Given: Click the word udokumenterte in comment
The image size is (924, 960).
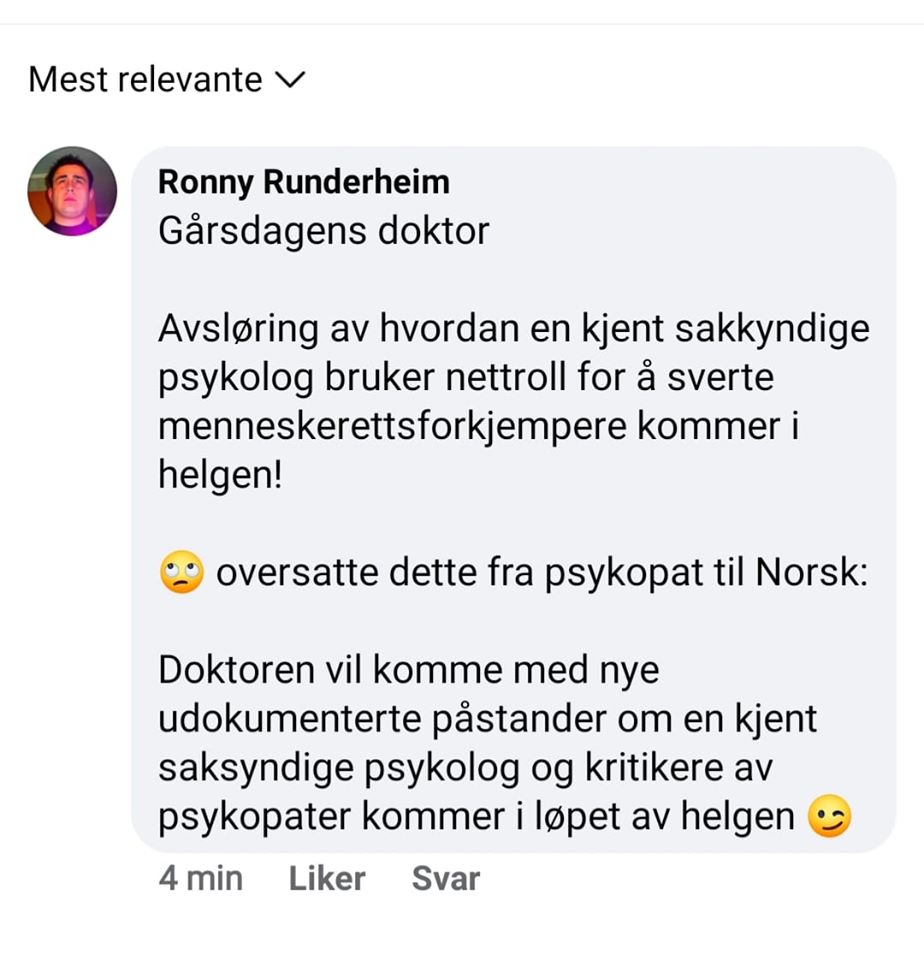Looking at the screenshot, I should (290, 718).
